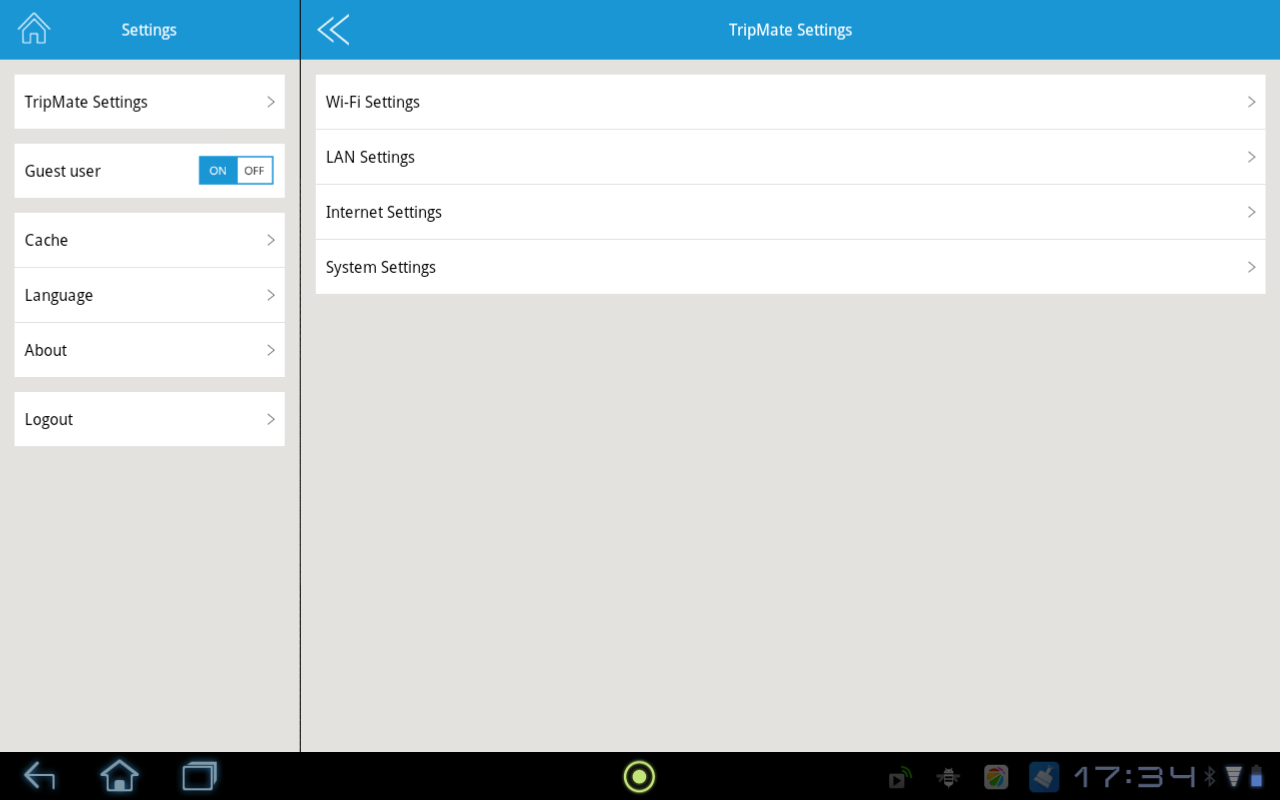Click the double-chevron back icon in the TripMate header
The height and width of the screenshot is (800, 1280).
(333, 30)
